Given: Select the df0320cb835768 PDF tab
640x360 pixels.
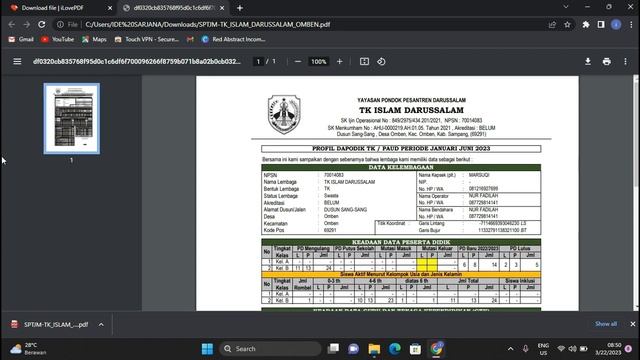Looking at the screenshot, I should pyautogui.click(x=173, y=8).
